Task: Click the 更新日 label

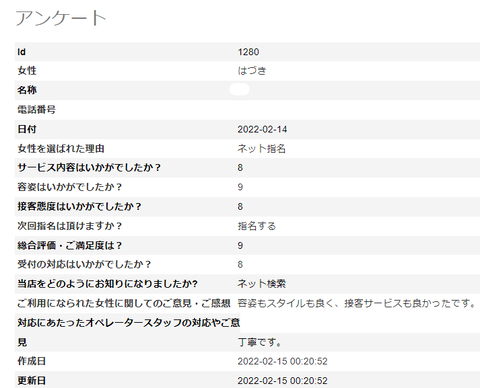Action: coord(32,380)
